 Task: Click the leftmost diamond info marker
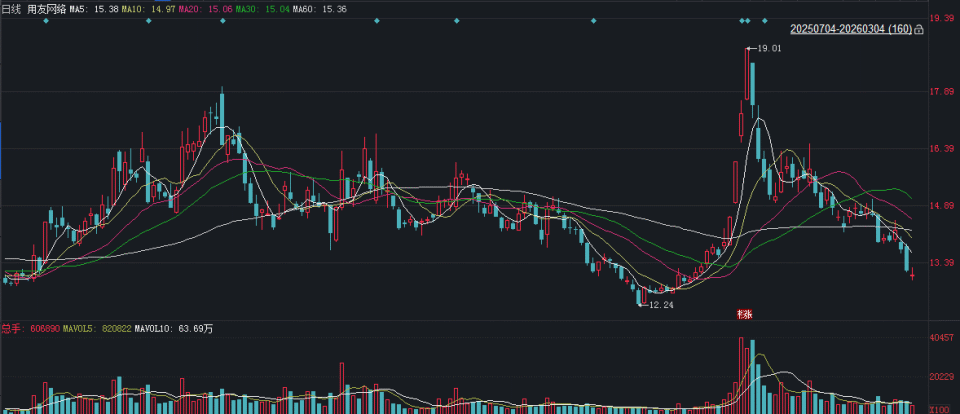(46, 21)
